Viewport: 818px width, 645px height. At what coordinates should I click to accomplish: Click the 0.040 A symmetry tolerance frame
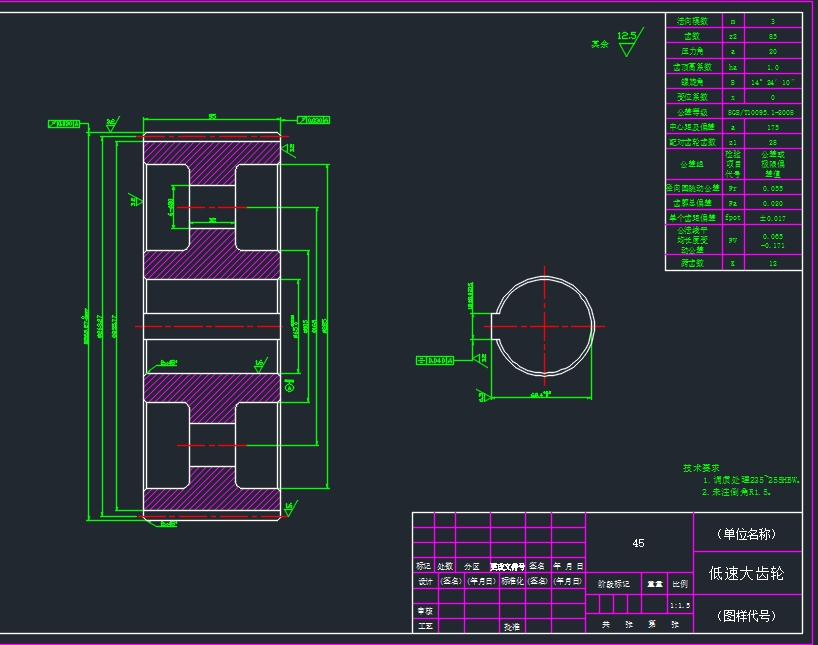(435, 360)
